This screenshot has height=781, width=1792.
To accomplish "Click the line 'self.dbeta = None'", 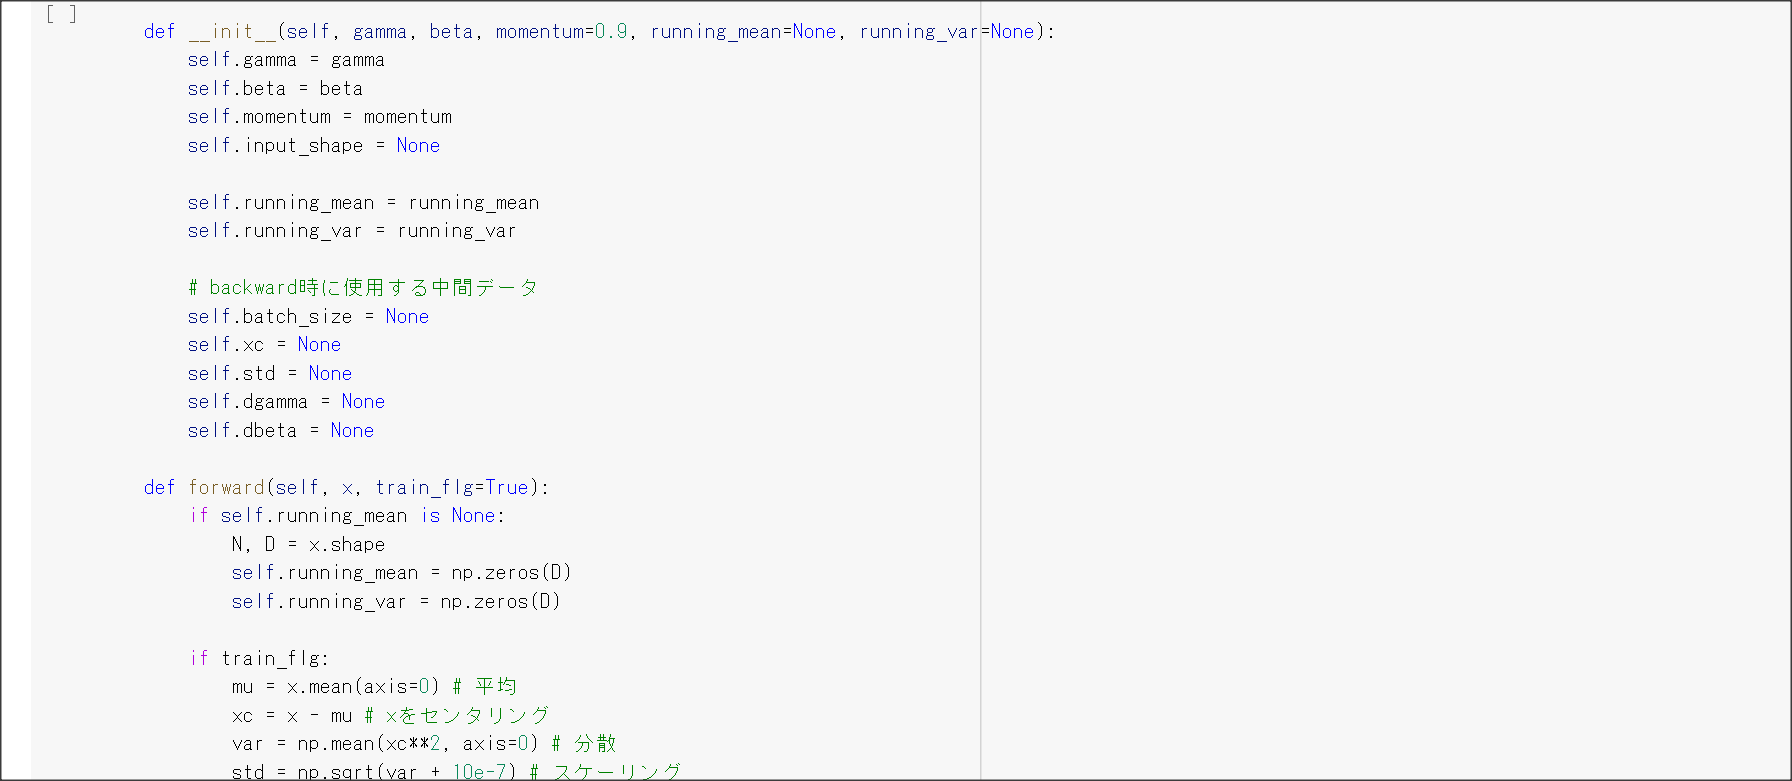I will [x=281, y=431].
